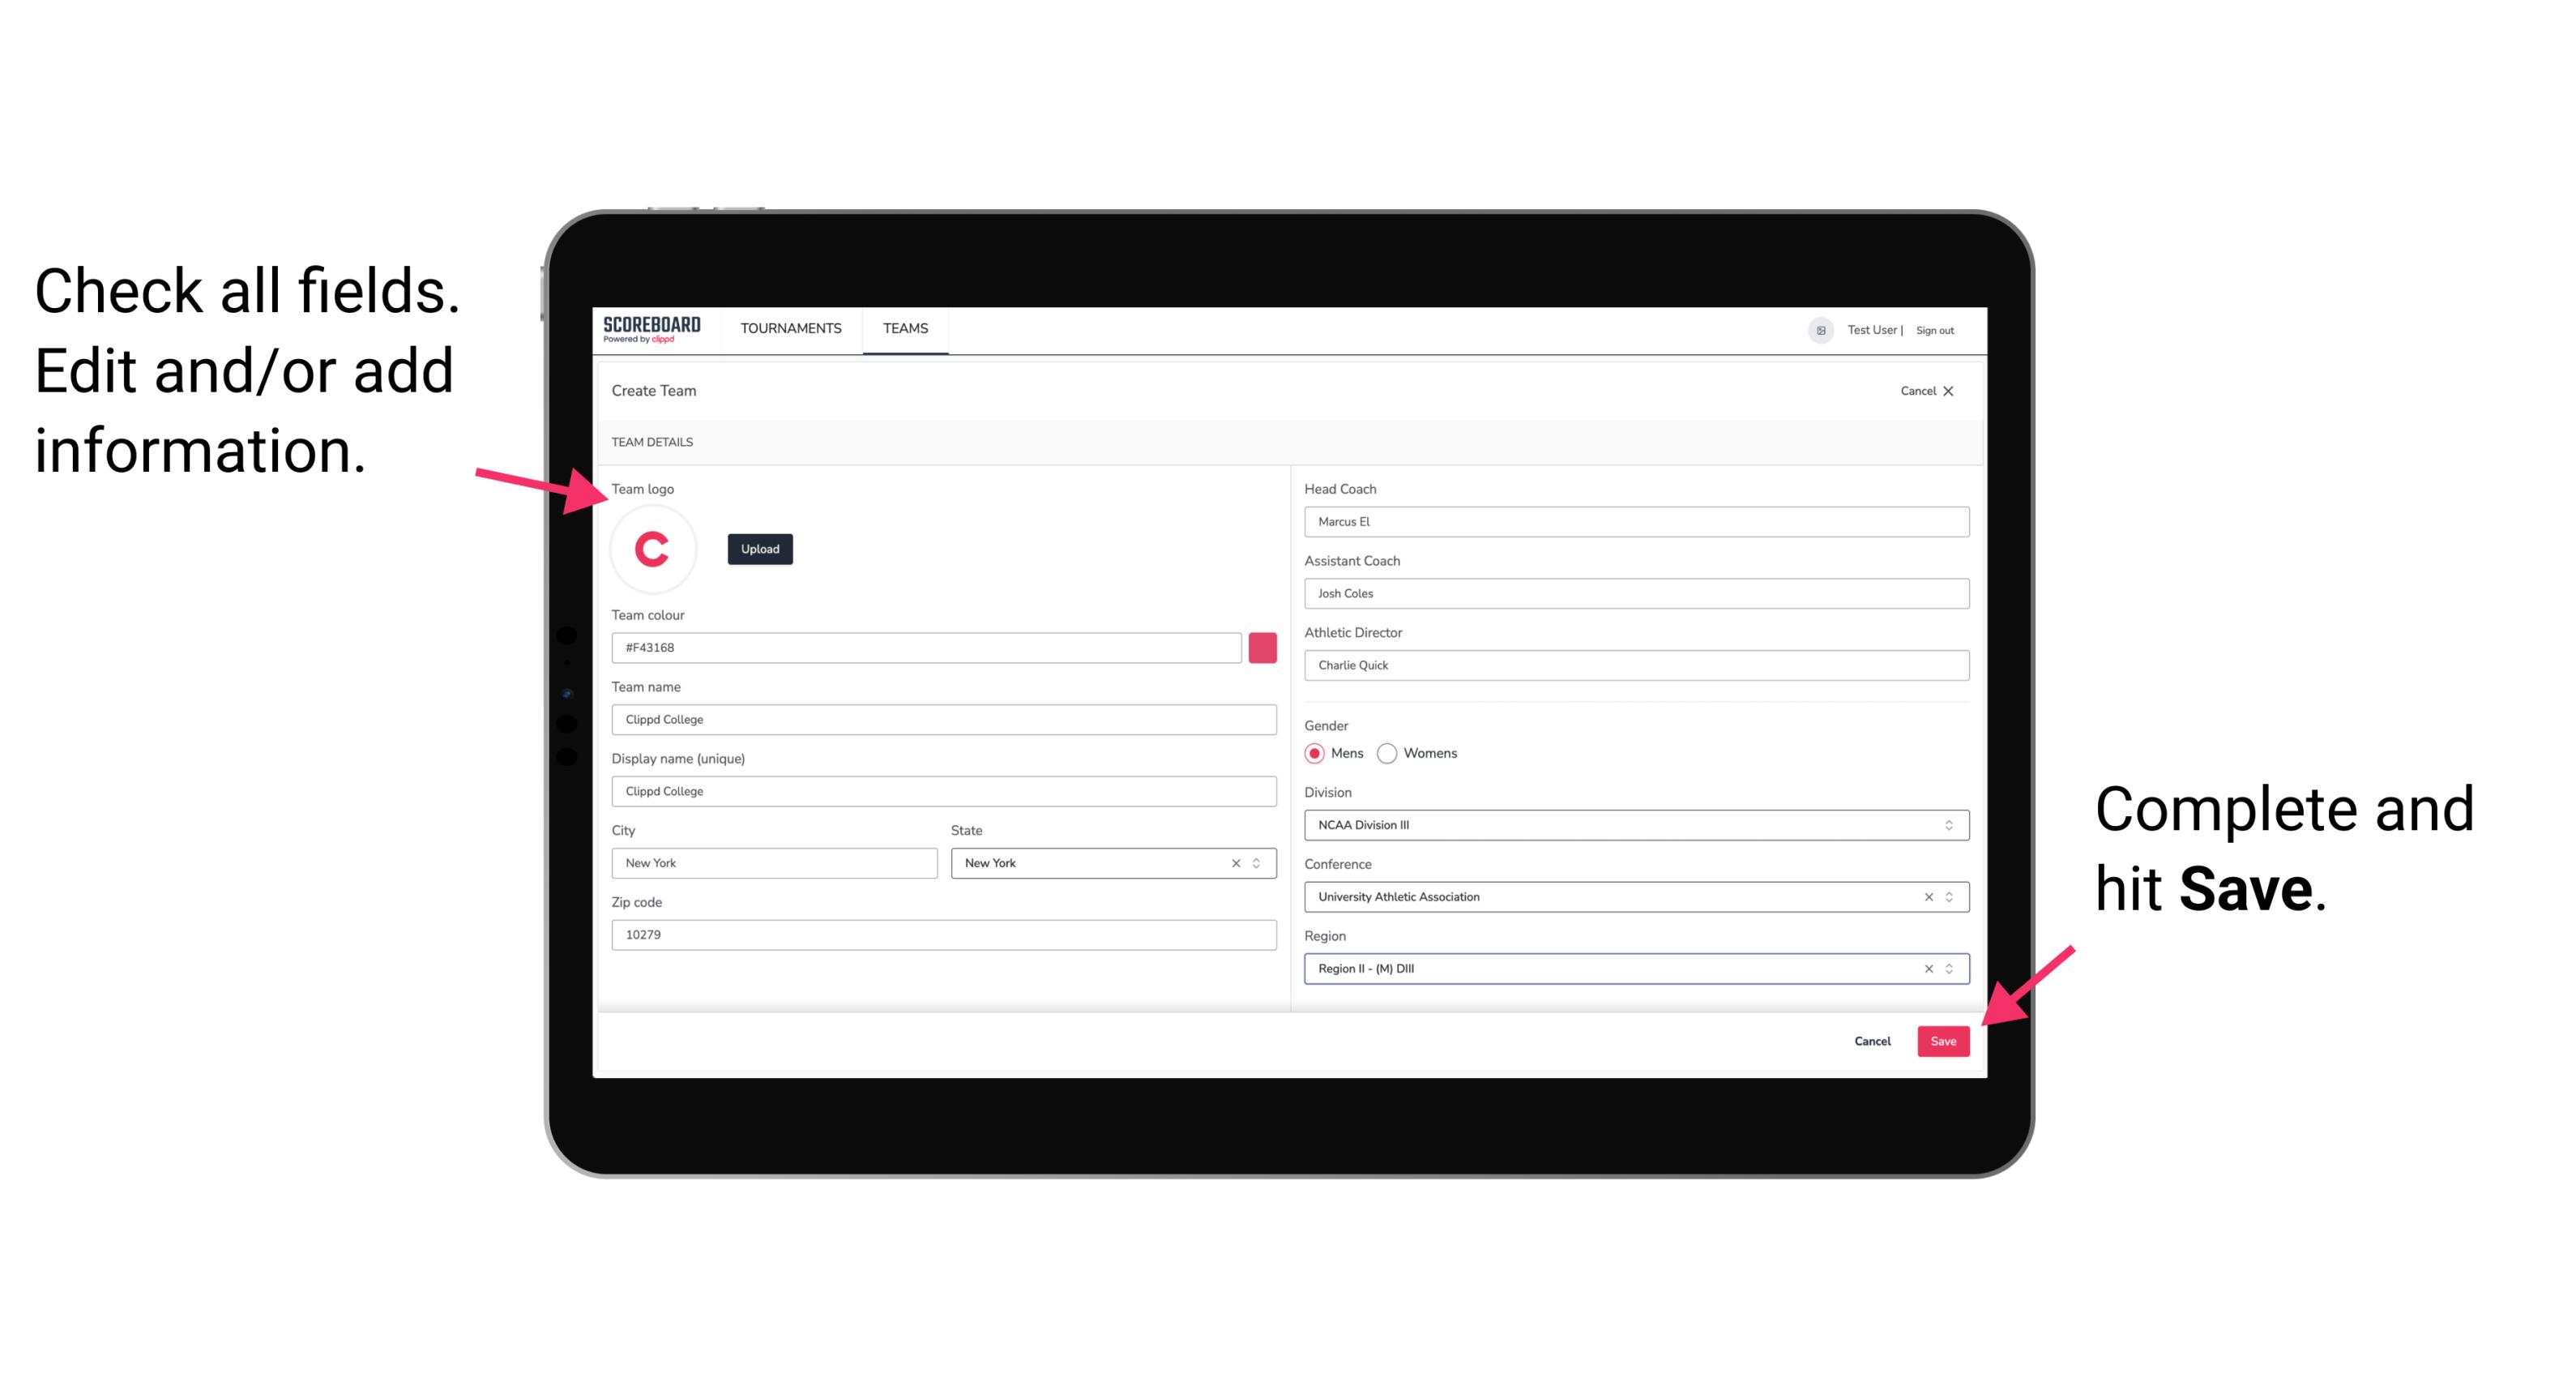2576x1386 pixels.
Task: Click the Test User account icon
Action: click(1813, 329)
